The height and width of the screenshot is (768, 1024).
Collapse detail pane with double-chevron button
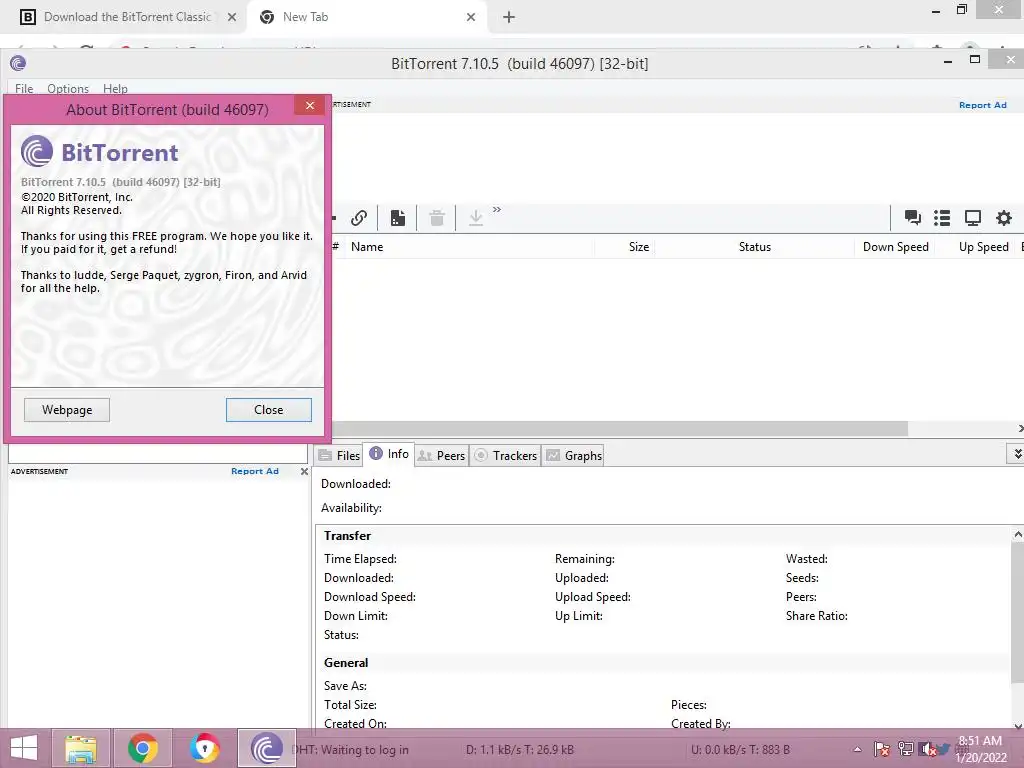[x=1016, y=453]
